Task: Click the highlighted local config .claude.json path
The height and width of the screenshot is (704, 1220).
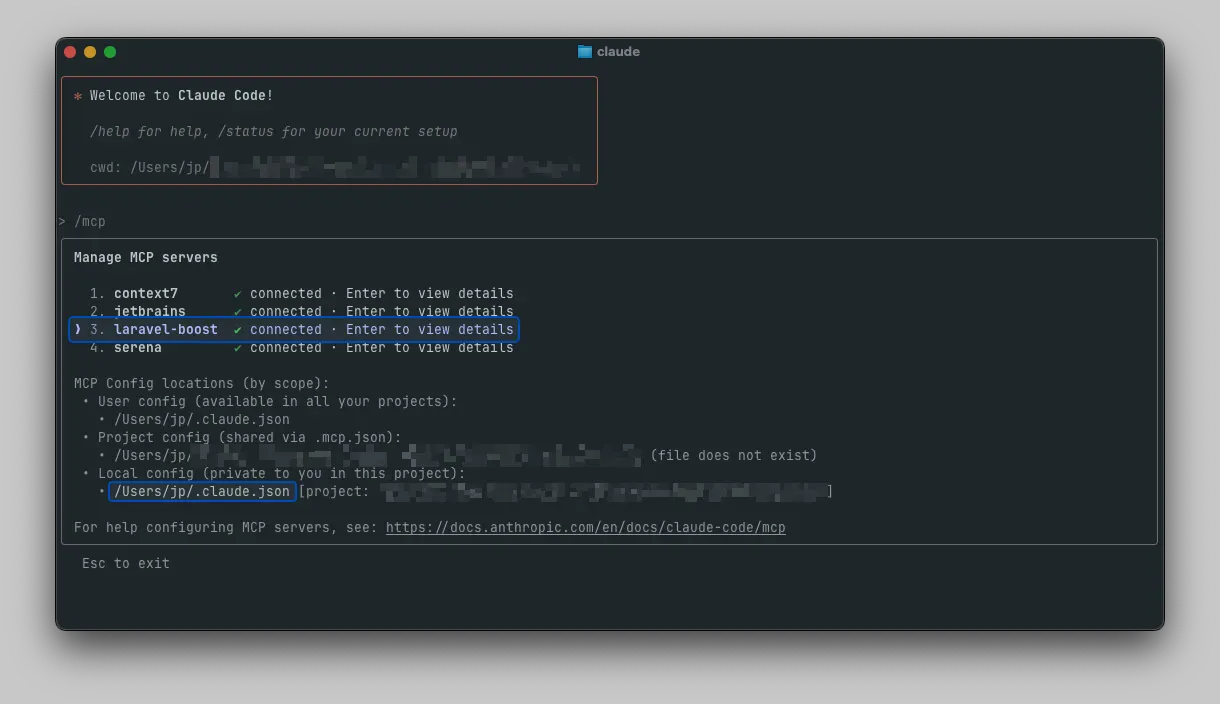Action: coord(201,491)
